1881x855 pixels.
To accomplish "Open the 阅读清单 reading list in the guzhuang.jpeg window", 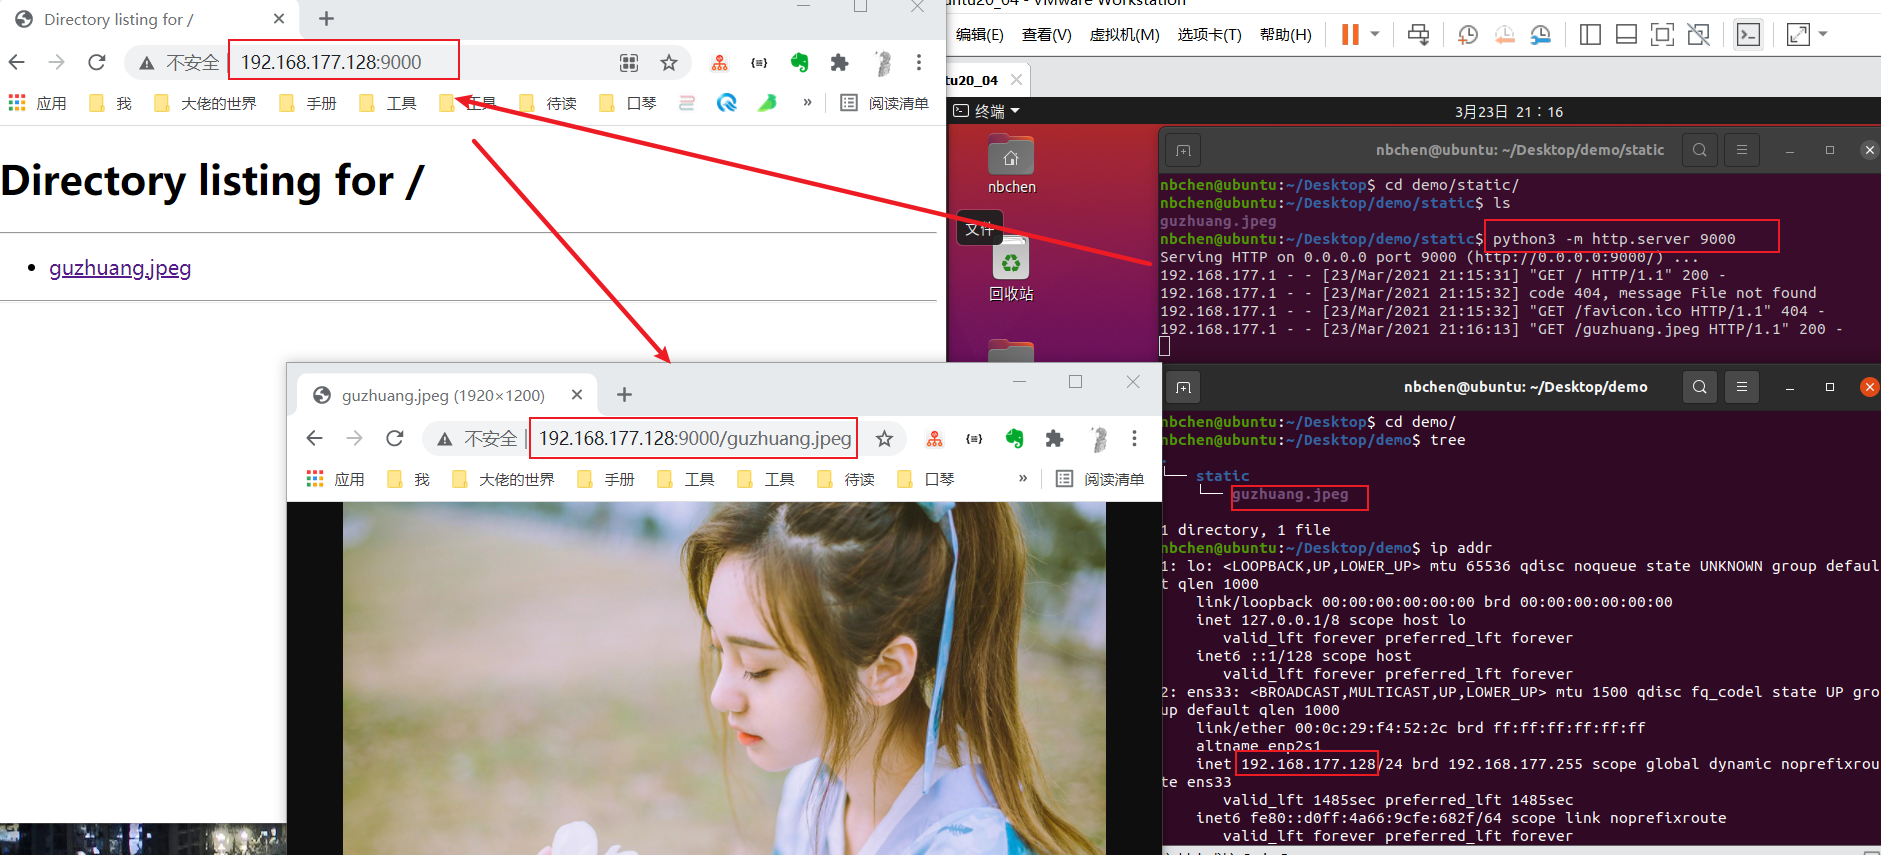I will tap(1100, 479).
